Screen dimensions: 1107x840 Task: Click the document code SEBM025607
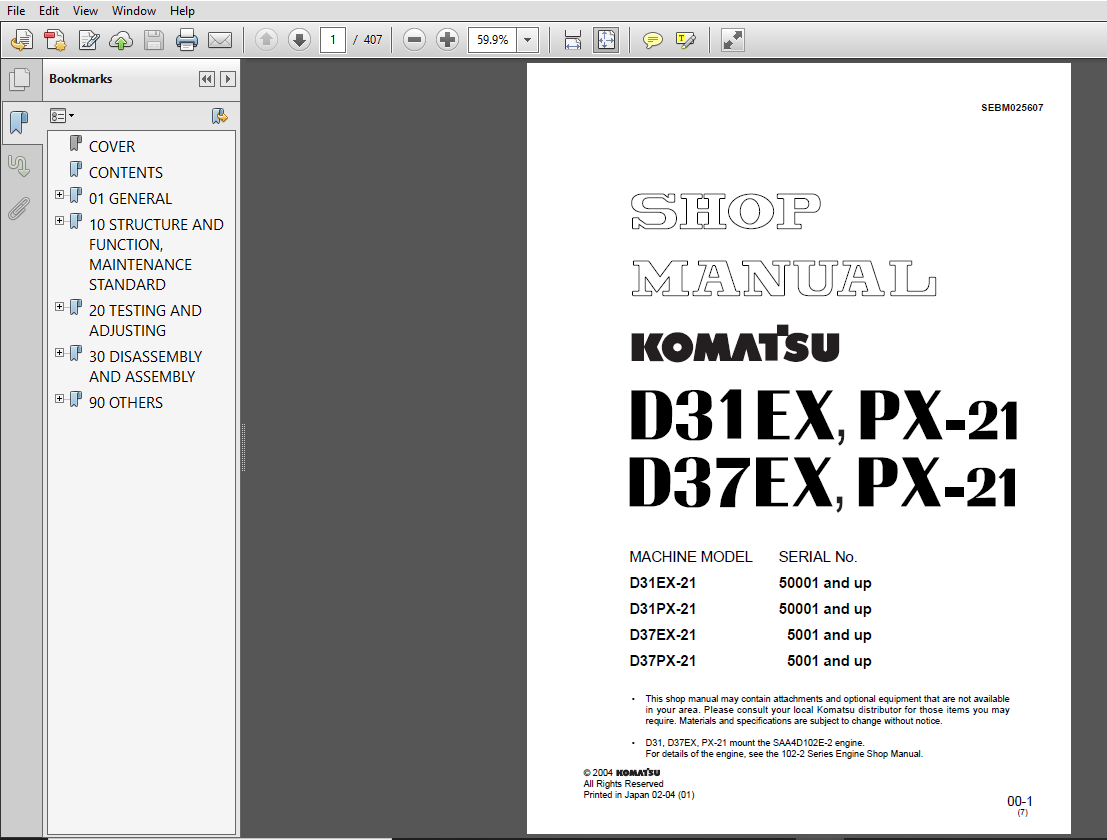(1012, 108)
